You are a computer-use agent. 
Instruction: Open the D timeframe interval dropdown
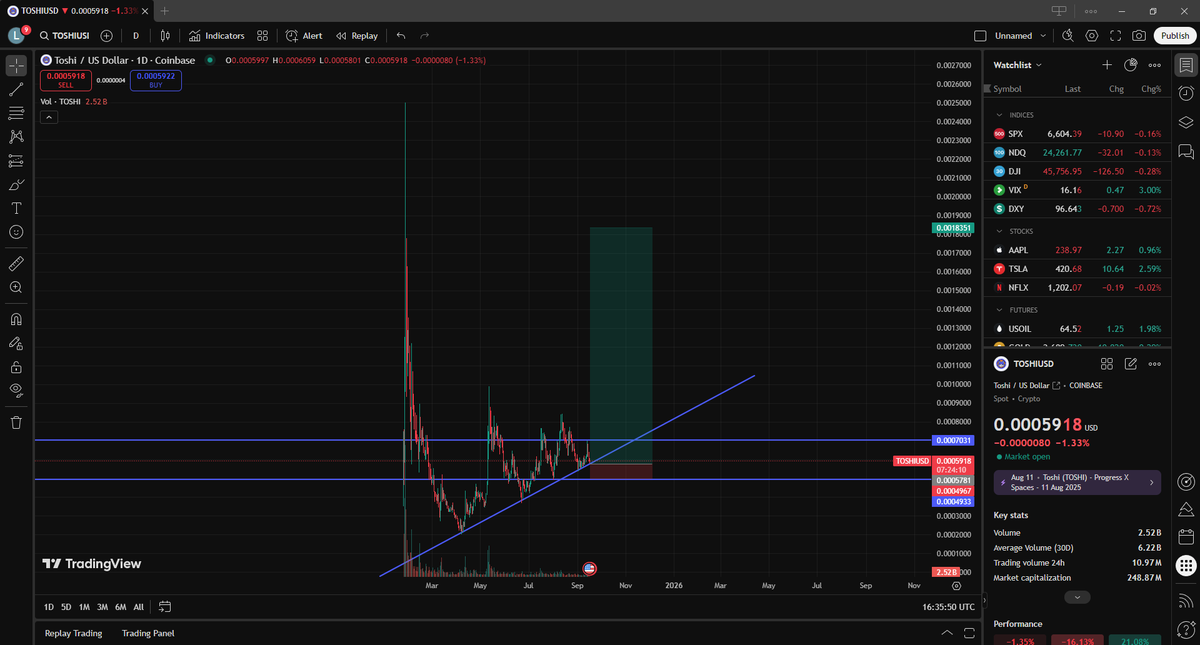point(136,35)
